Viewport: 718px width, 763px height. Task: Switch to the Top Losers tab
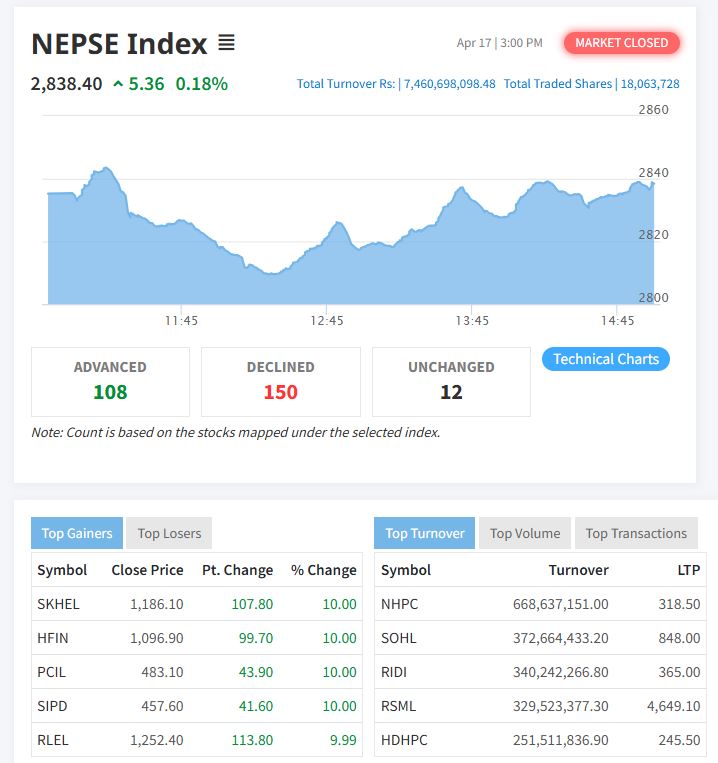[x=169, y=533]
